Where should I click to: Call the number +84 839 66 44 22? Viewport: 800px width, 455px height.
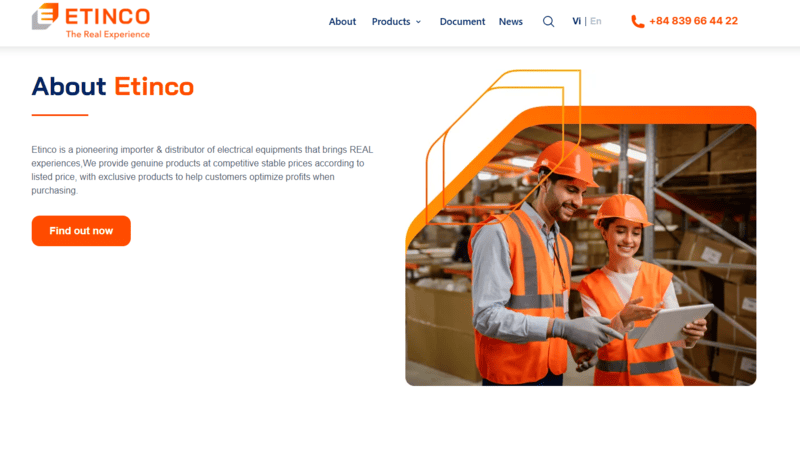pos(693,21)
